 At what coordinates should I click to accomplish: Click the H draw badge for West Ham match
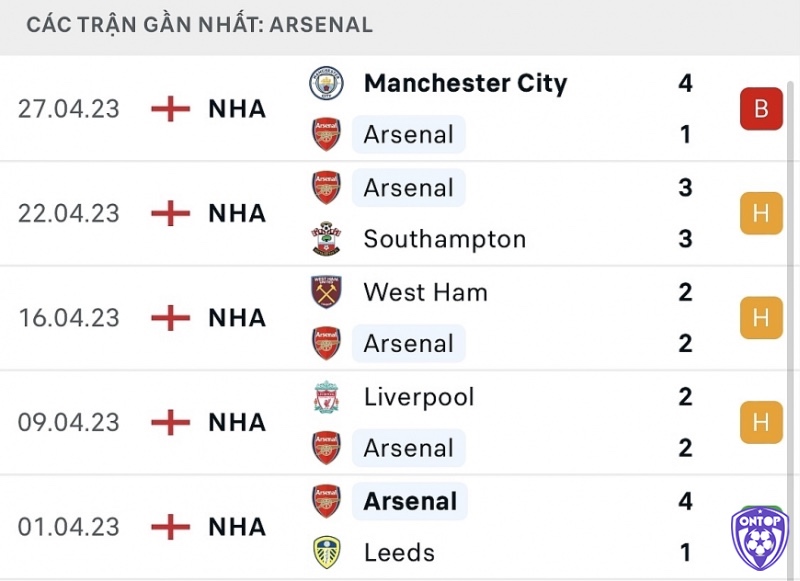pos(761,318)
